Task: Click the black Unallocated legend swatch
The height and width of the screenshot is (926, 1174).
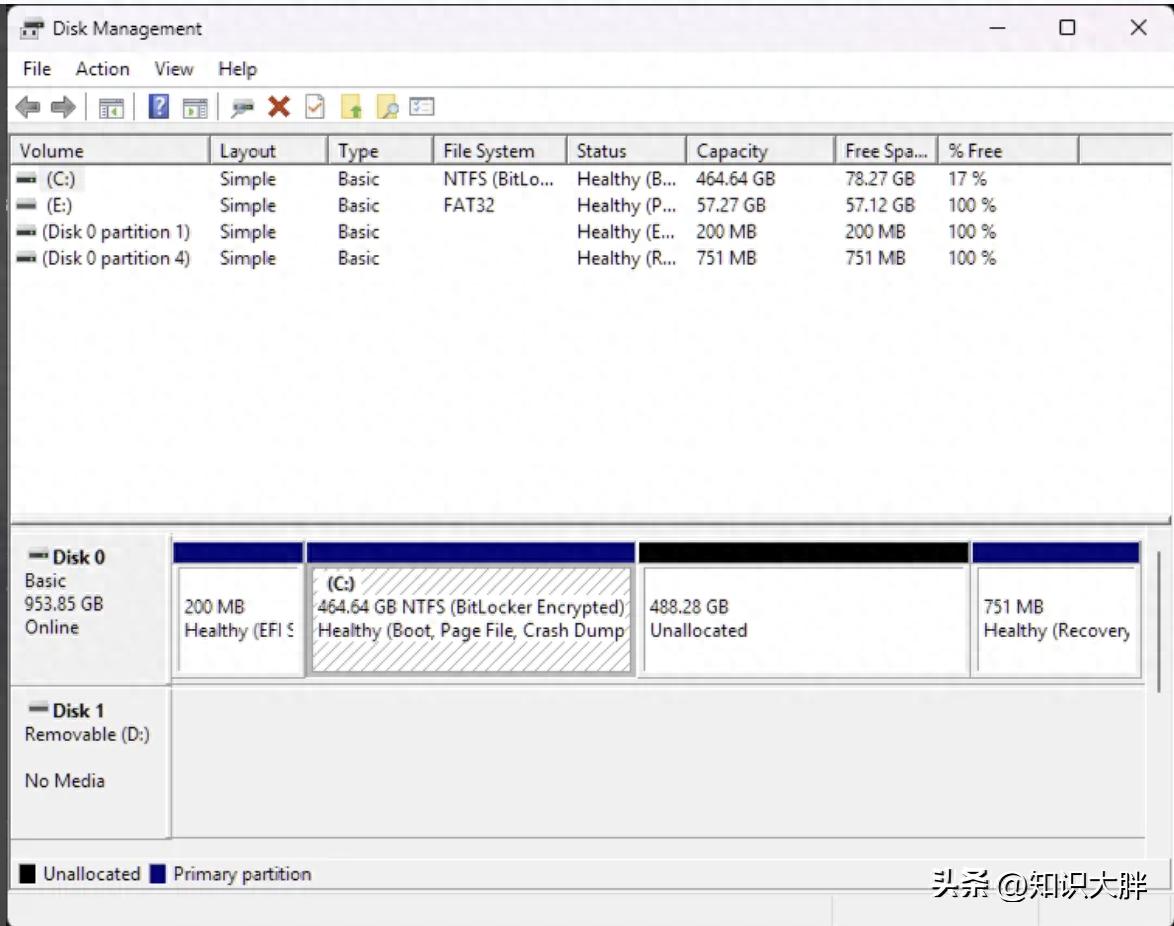Action: pyautogui.click(x=28, y=874)
